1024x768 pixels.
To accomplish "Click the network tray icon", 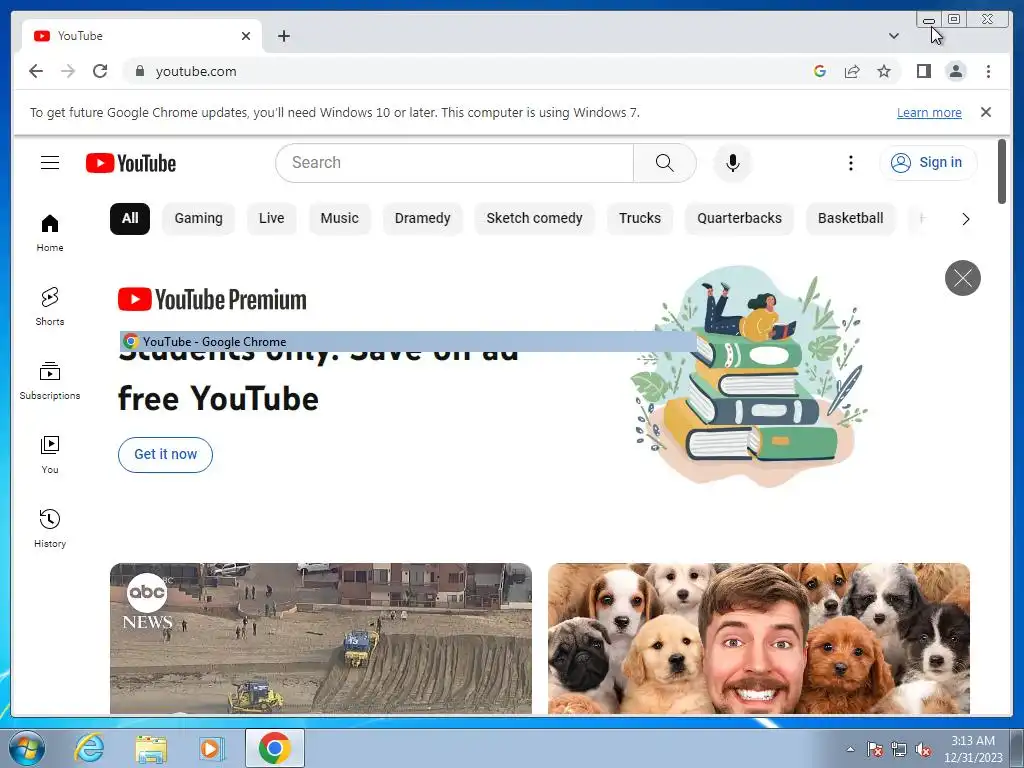I will click(x=899, y=749).
